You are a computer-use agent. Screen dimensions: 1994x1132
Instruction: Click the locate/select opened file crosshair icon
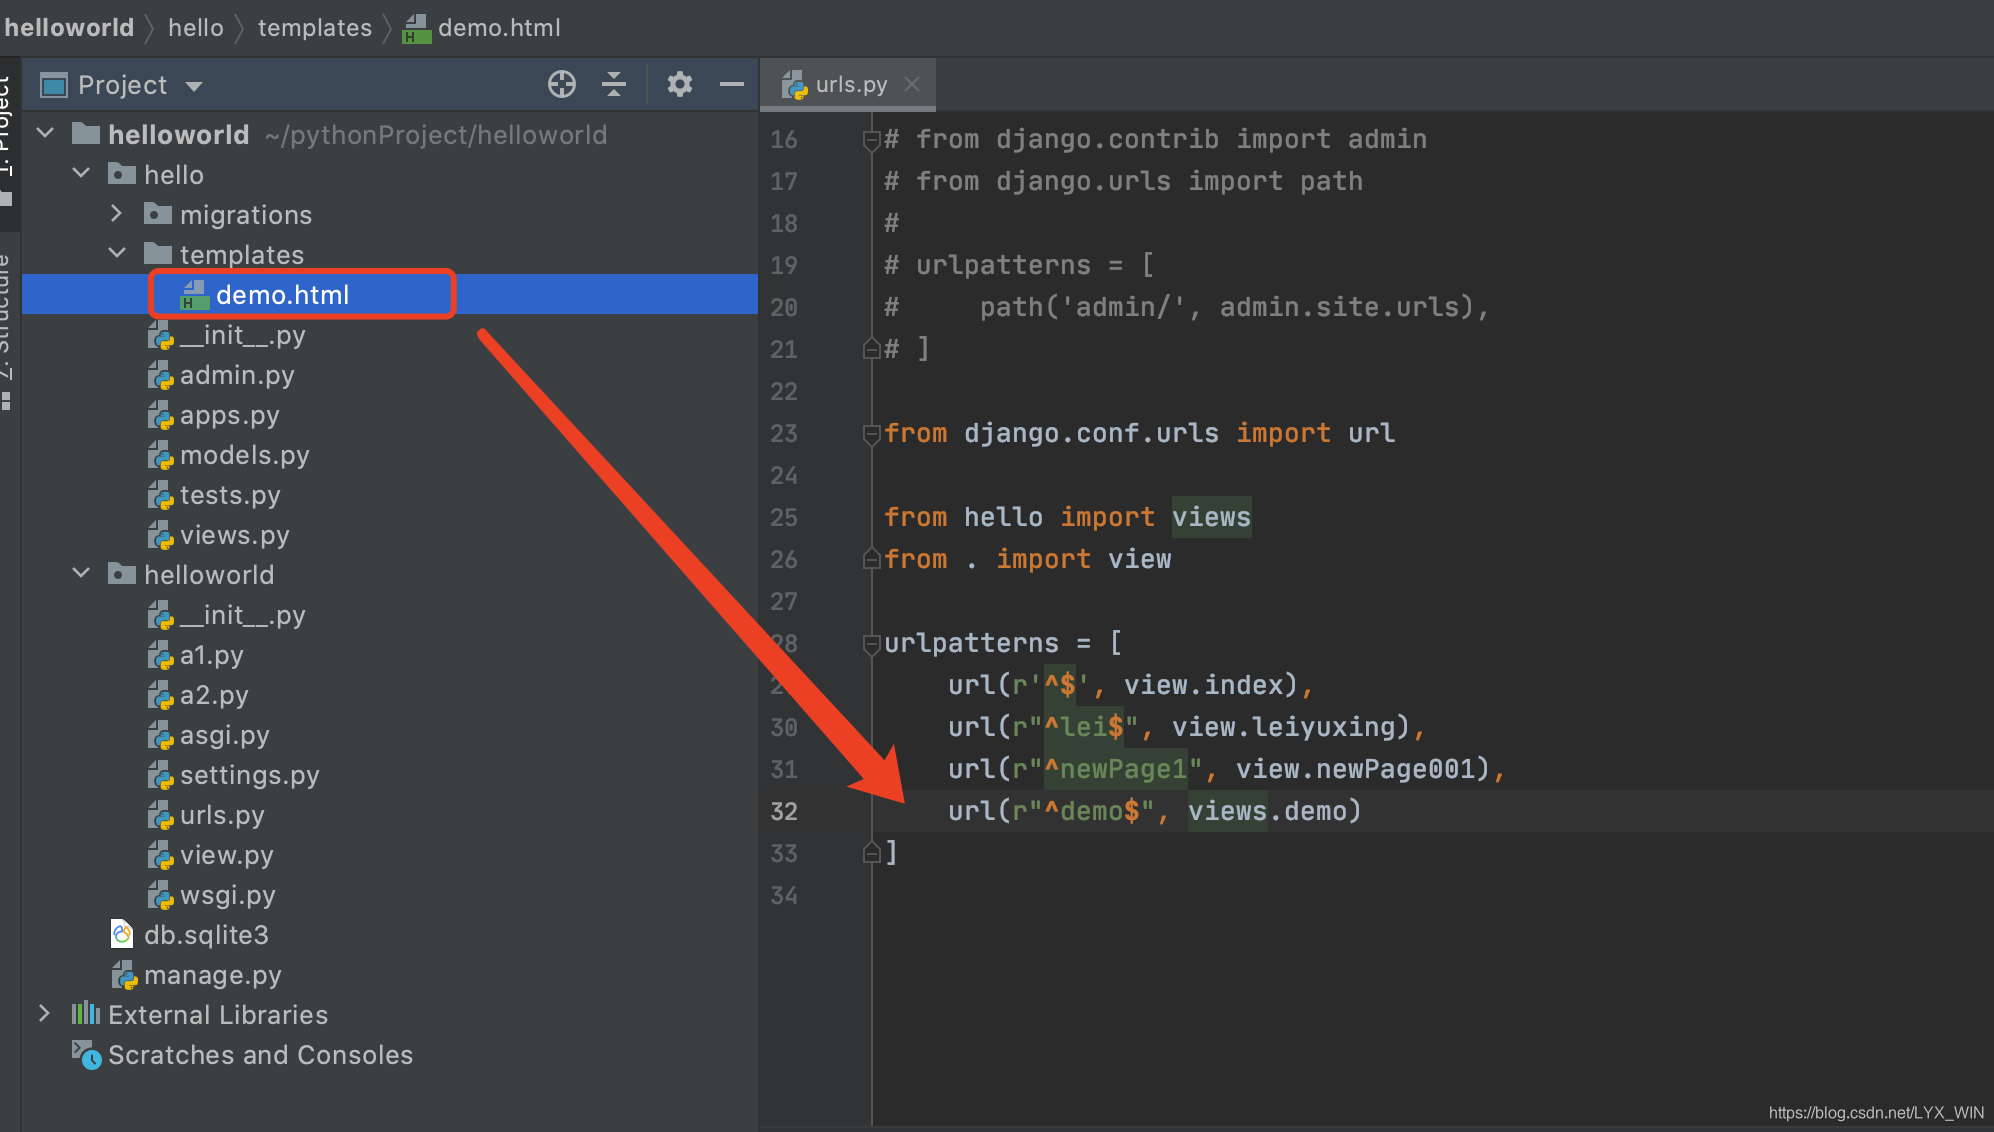pos(562,85)
